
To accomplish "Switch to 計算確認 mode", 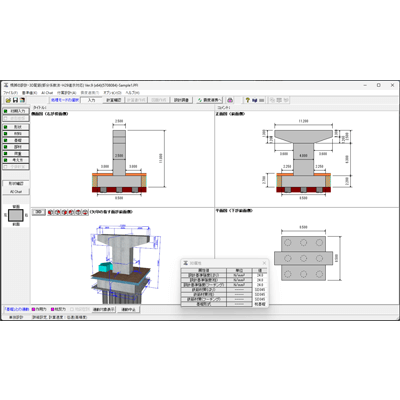I will [114, 100].
